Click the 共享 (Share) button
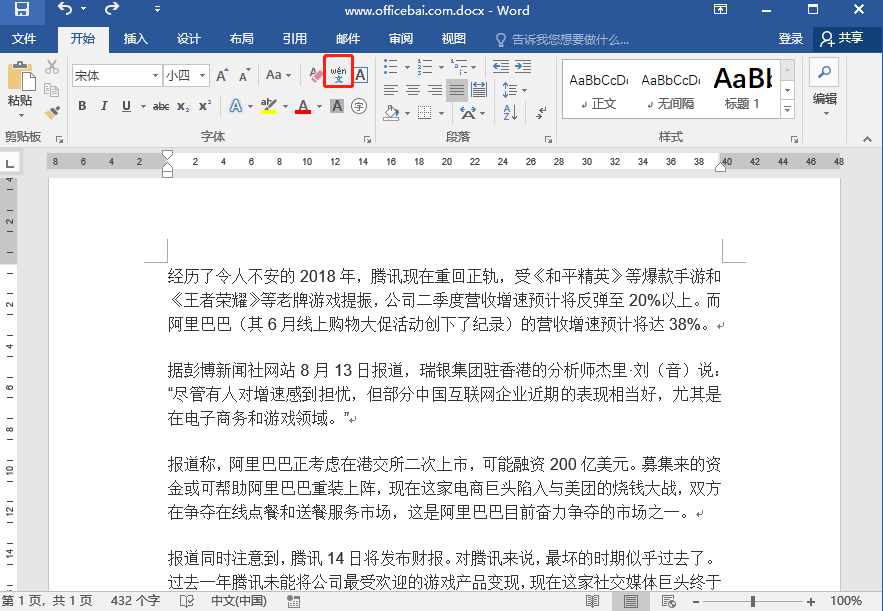This screenshot has width=883, height=611. (842, 38)
